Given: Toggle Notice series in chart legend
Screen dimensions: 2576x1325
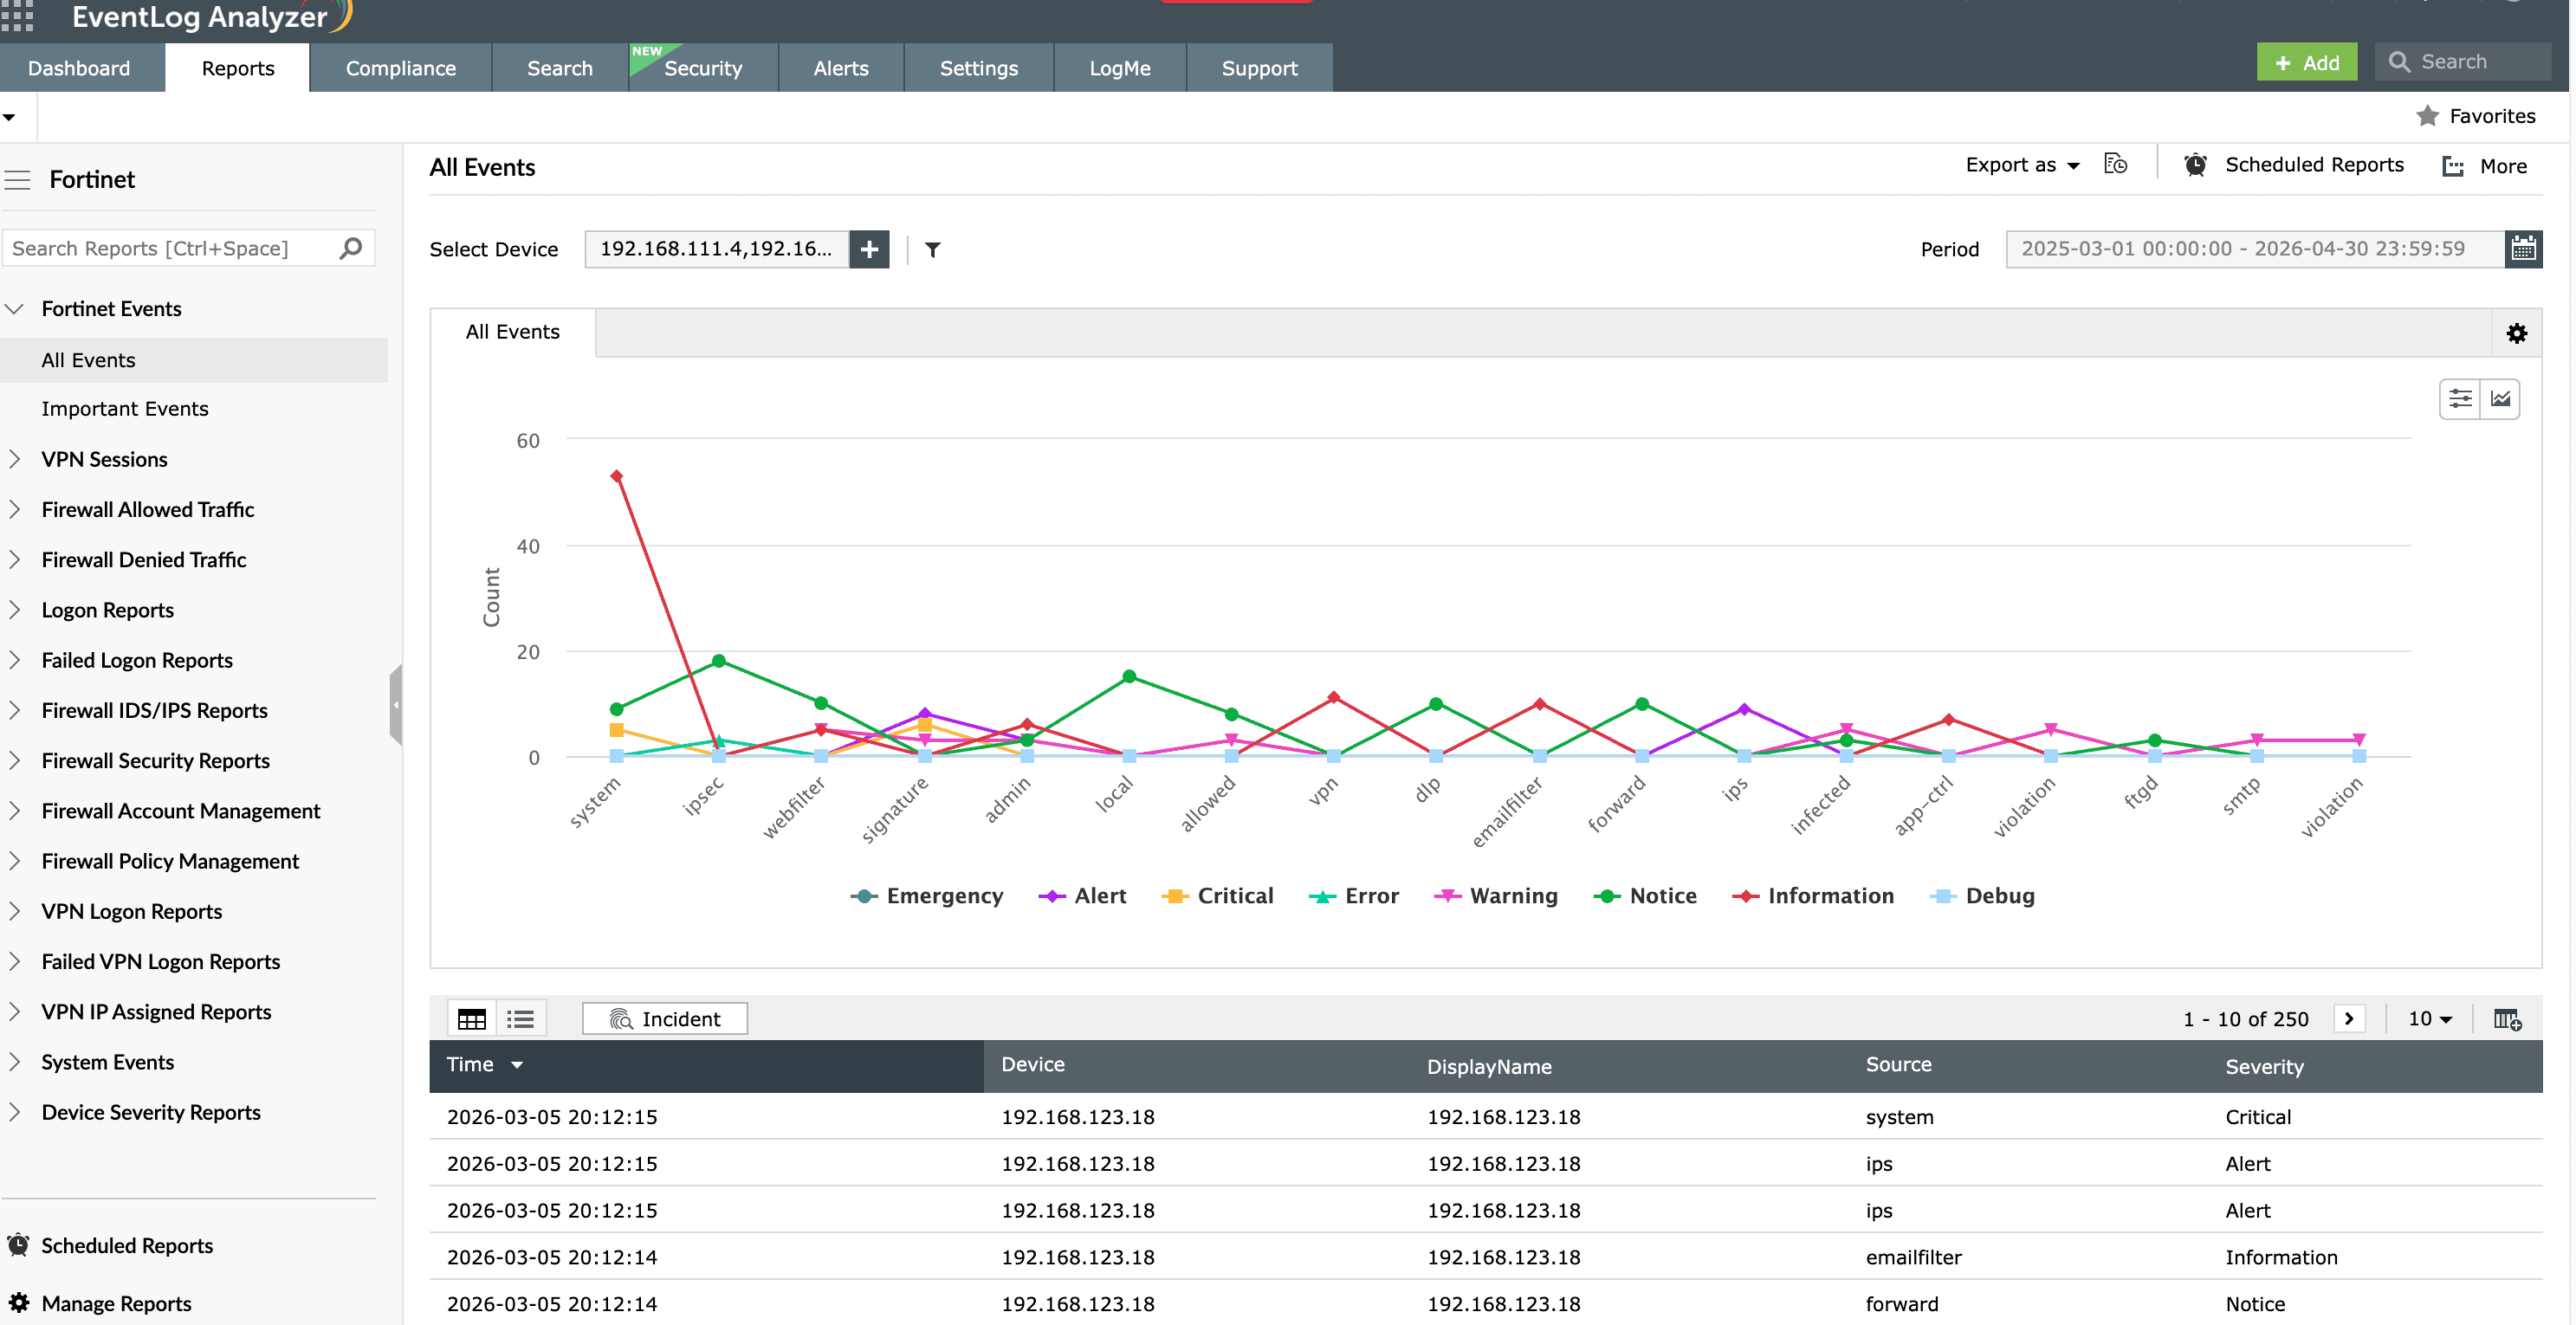Looking at the screenshot, I should (1644, 896).
